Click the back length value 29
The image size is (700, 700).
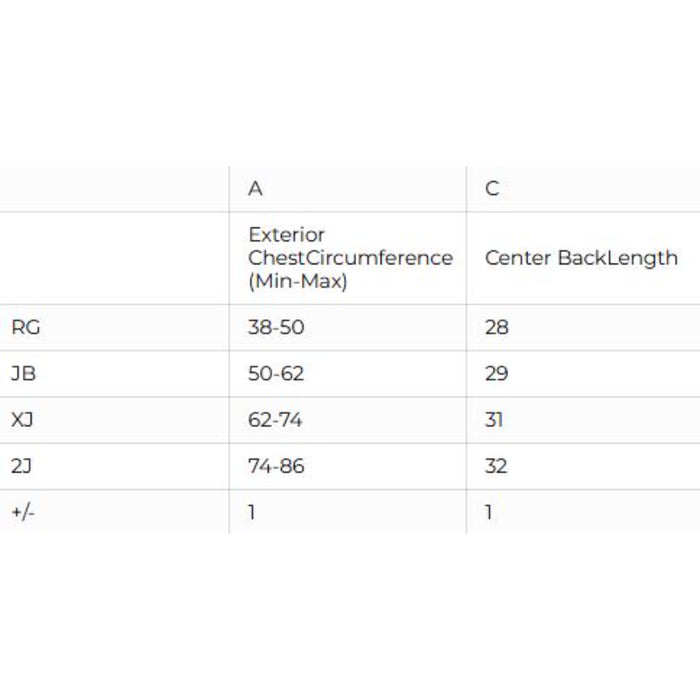click(x=497, y=374)
